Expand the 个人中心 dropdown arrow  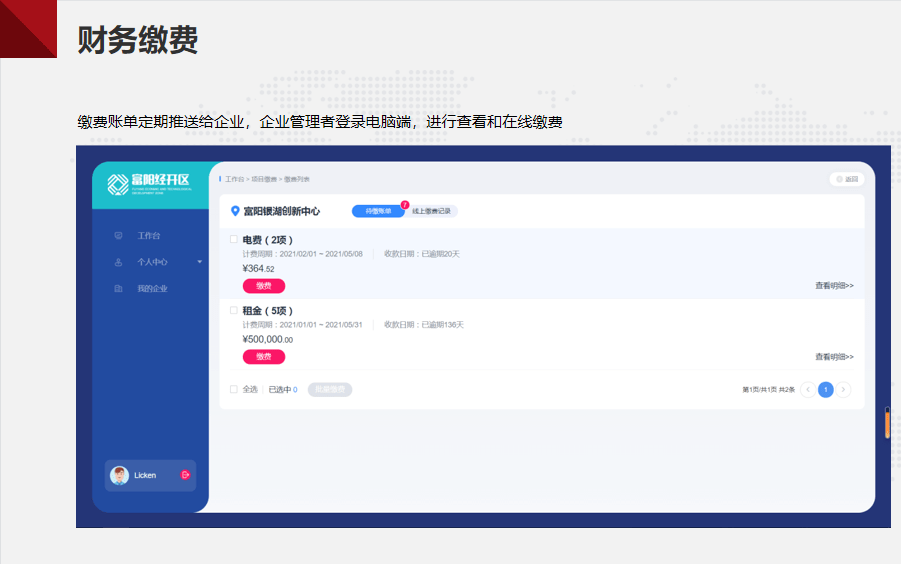click(199, 262)
